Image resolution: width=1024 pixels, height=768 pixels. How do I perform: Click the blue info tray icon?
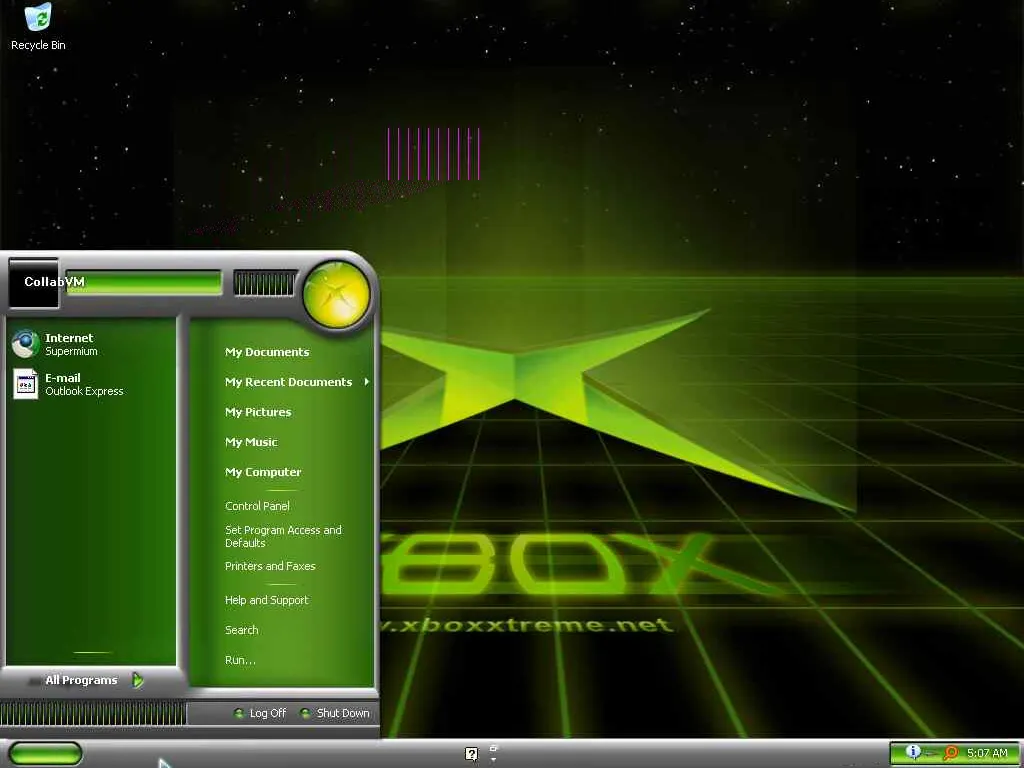pos(913,752)
